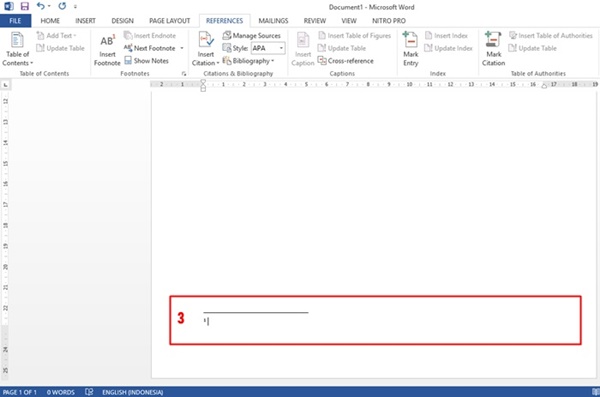Click the left indent marker on ruler
Viewport: 600px width, 397px height.
(203, 88)
